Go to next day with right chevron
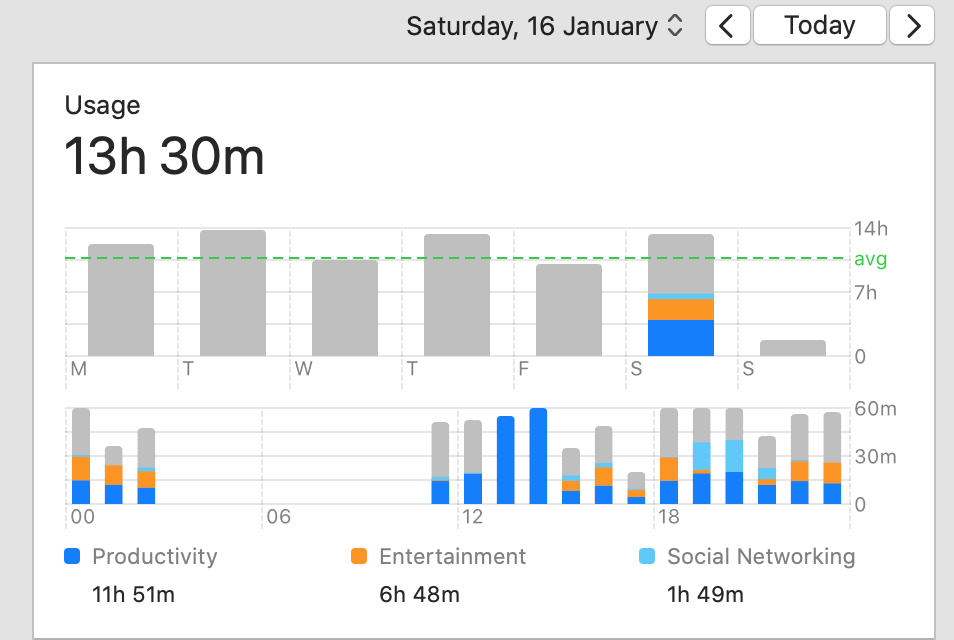The image size is (954, 640). 912,26
